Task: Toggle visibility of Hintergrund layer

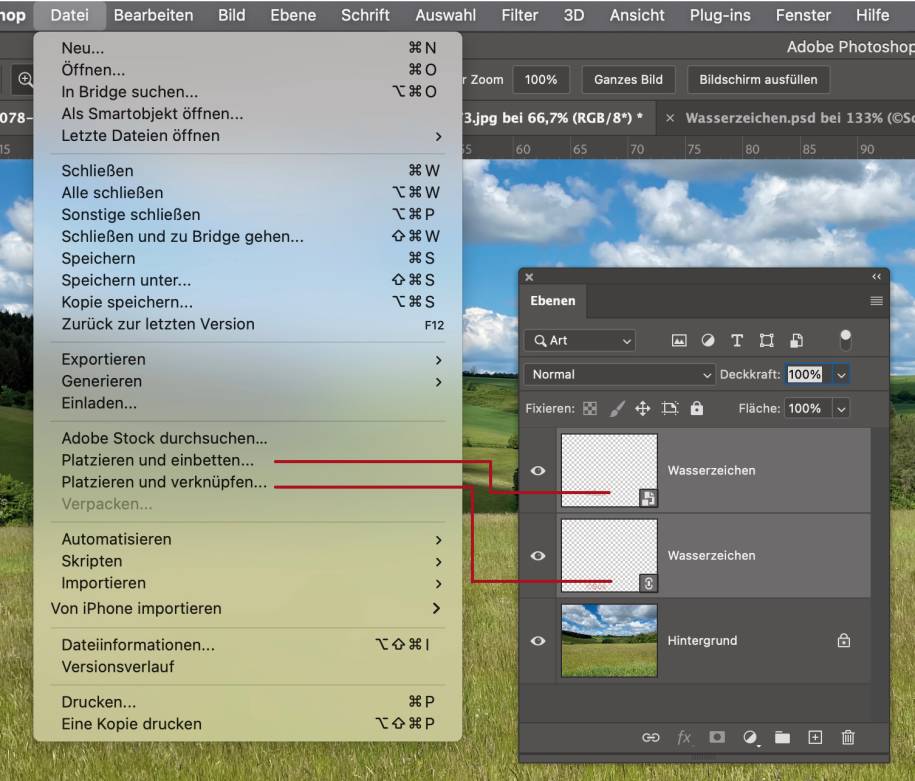Action: (538, 641)
